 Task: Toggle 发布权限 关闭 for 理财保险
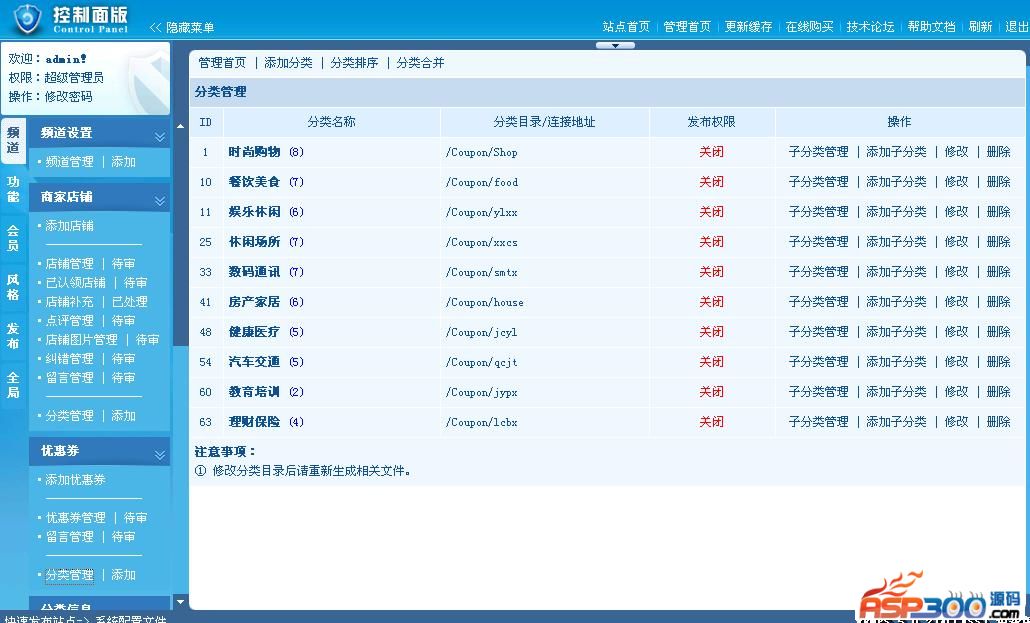(711, 422)
